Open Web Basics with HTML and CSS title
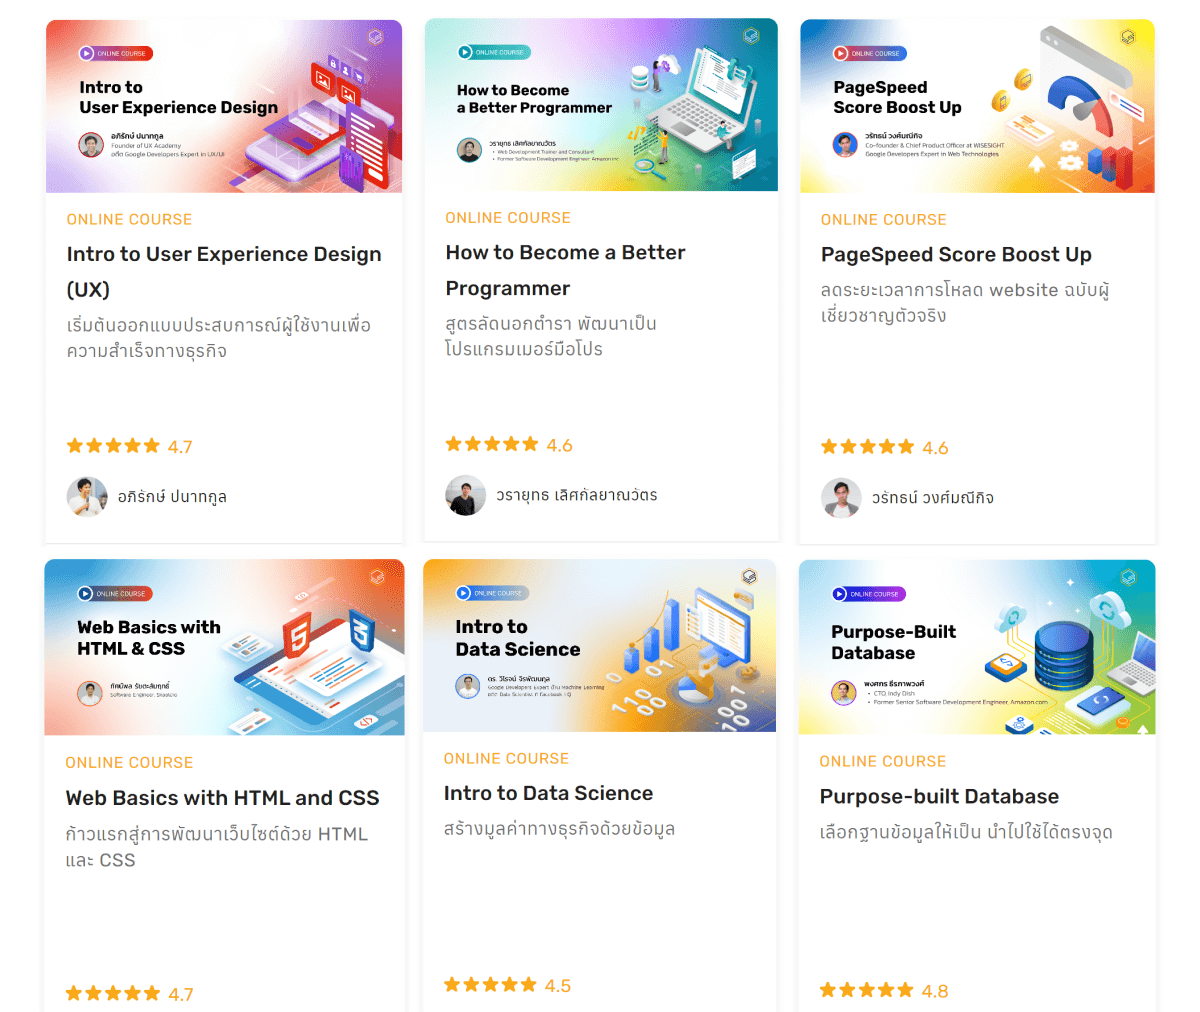The width and height of the screenshot is (1200, 1012). [x=222, y=798]
